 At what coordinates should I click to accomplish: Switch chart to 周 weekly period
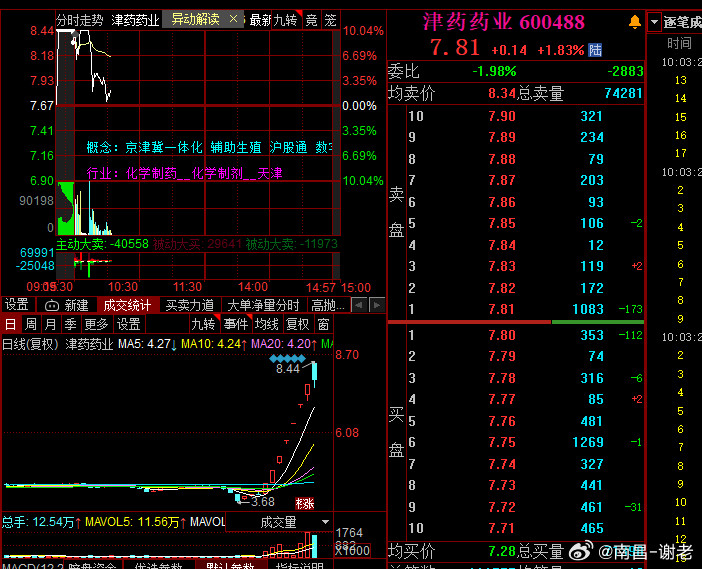tap(31, 324)
